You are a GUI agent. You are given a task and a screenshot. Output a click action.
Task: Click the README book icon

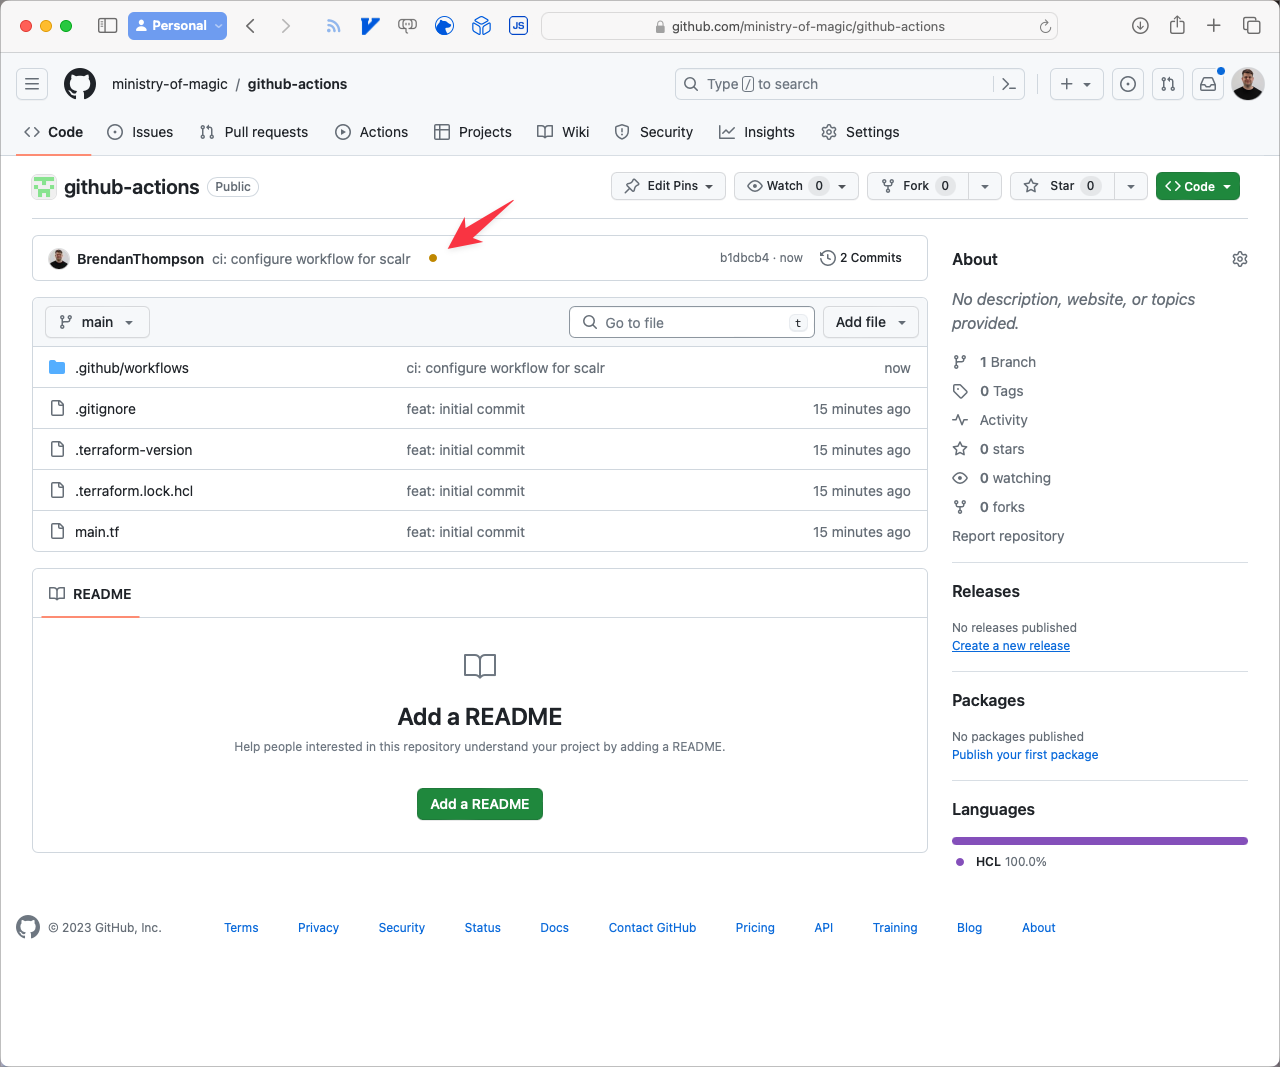pos(57,594)
